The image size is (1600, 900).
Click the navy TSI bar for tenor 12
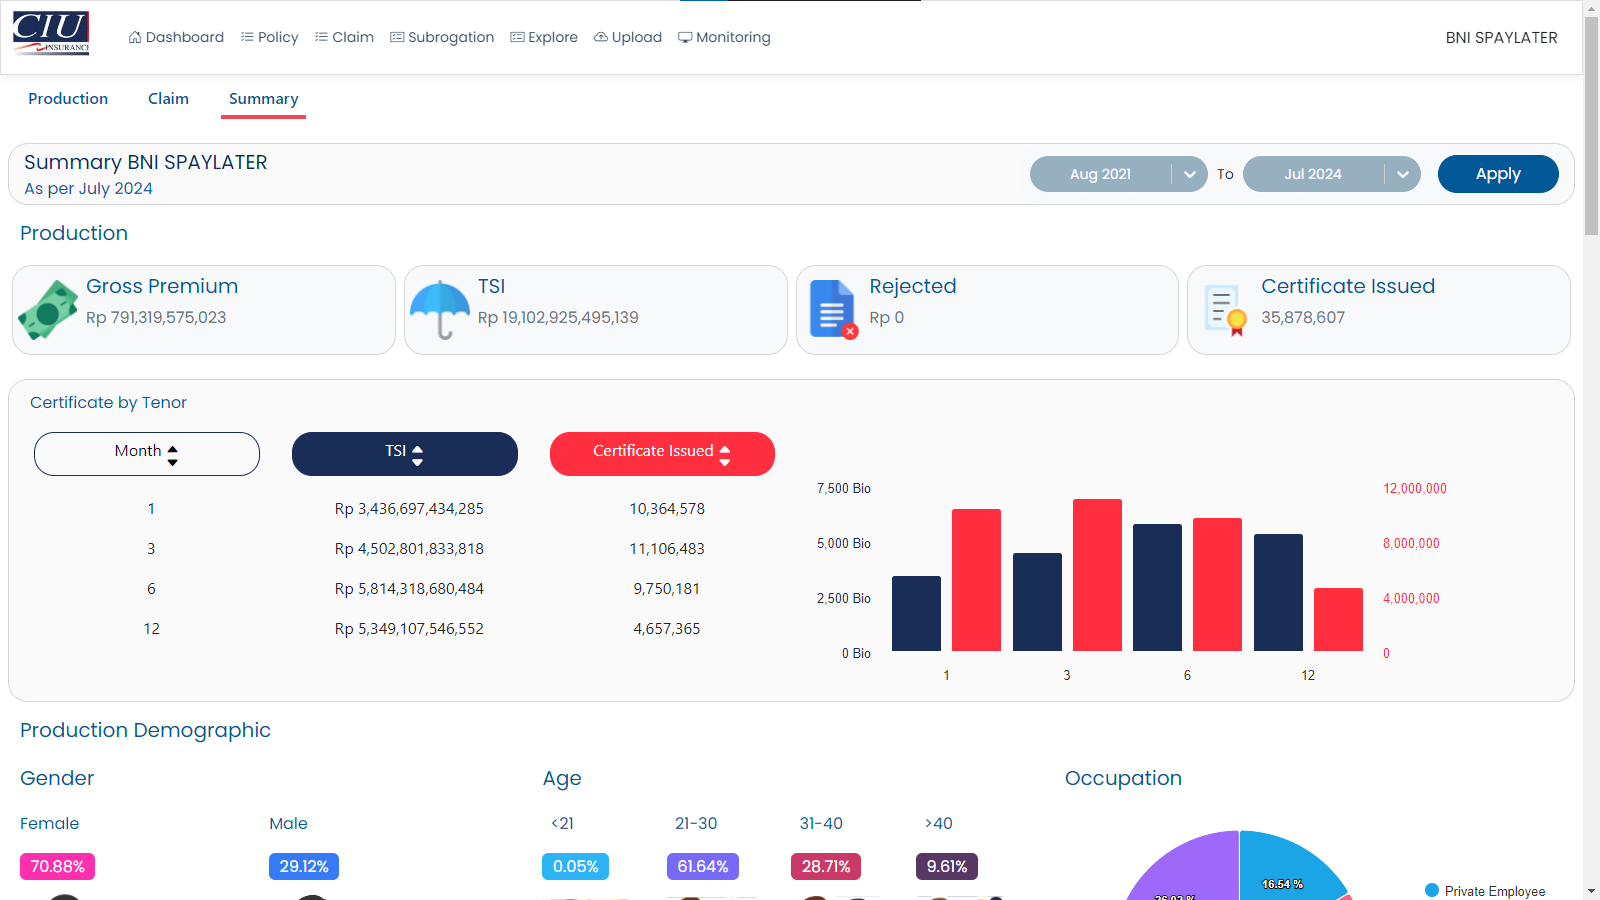coord(1278,593)
